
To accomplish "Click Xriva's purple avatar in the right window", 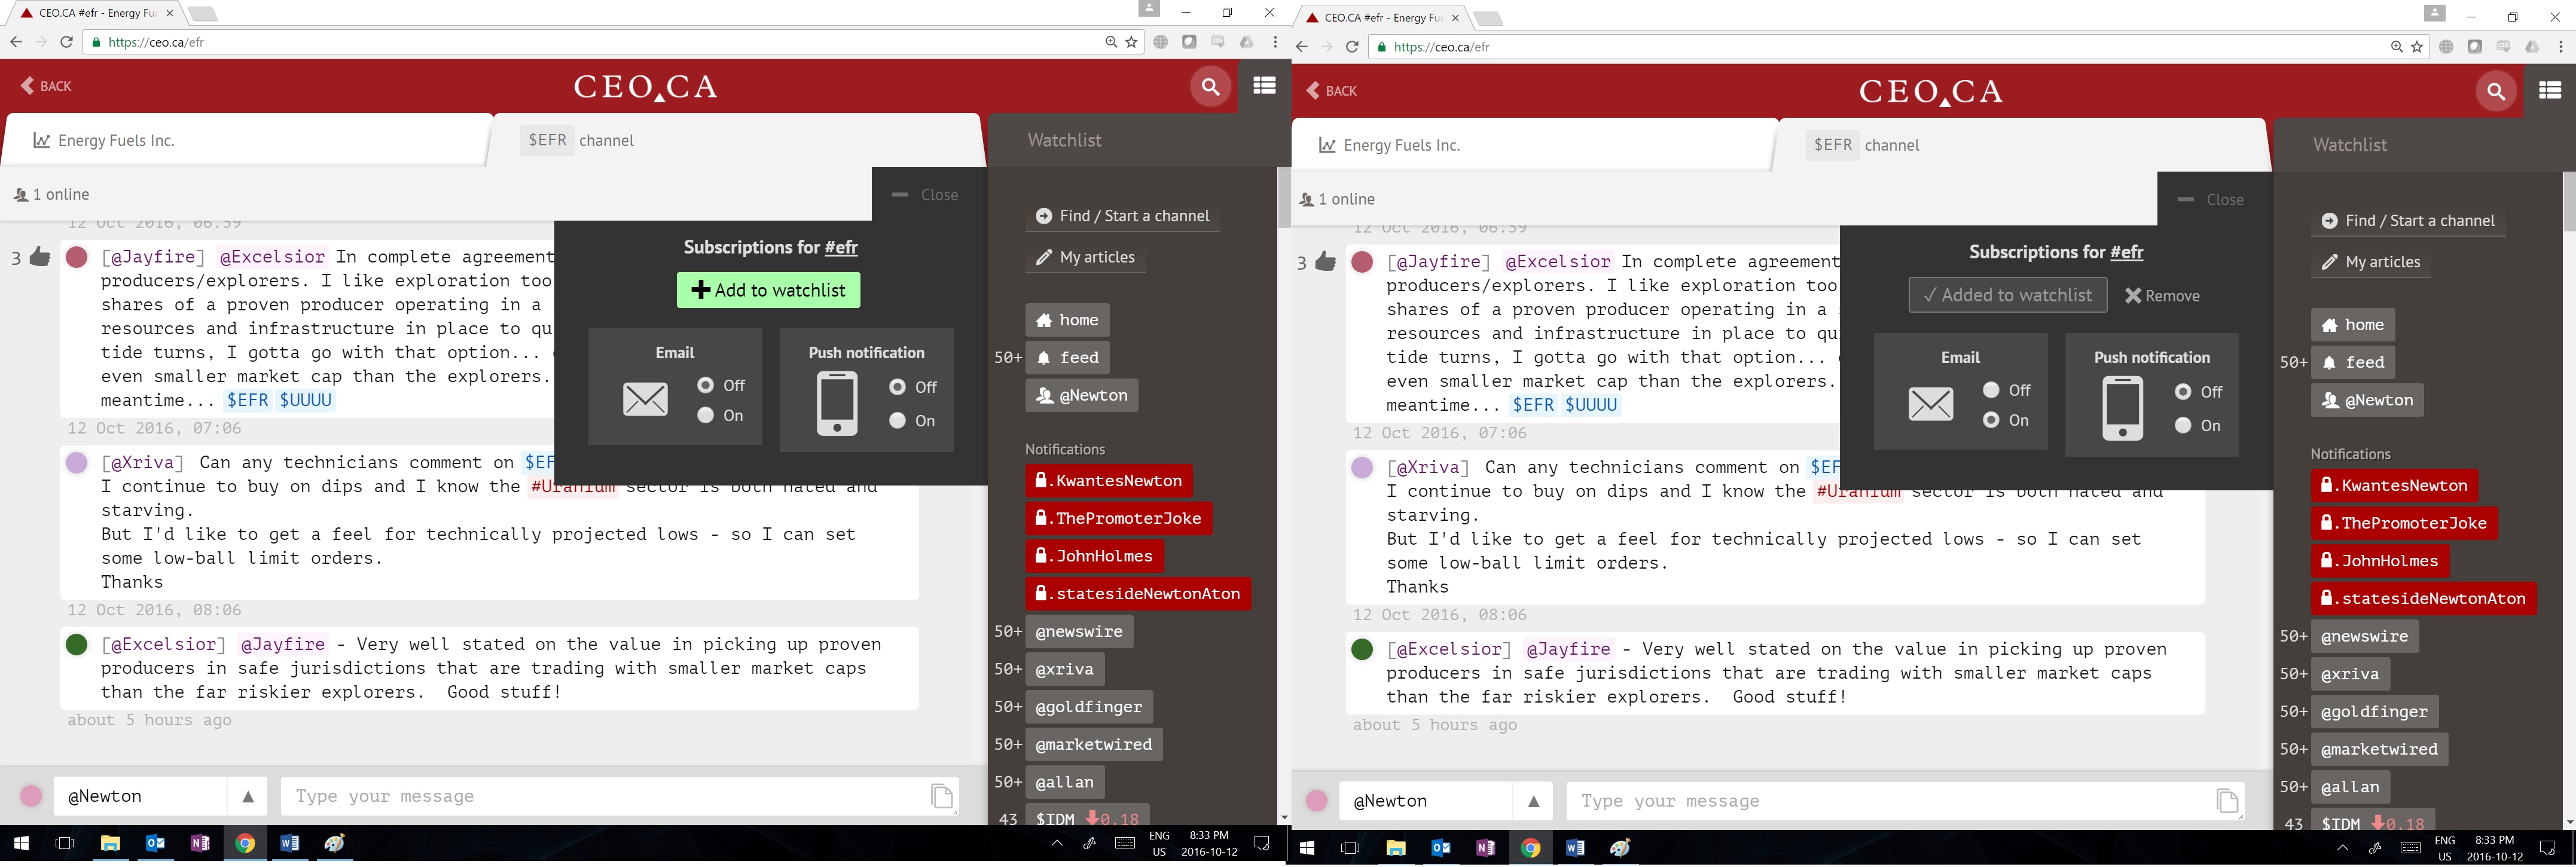I will pyautogui.click(x=1362, y=468).
